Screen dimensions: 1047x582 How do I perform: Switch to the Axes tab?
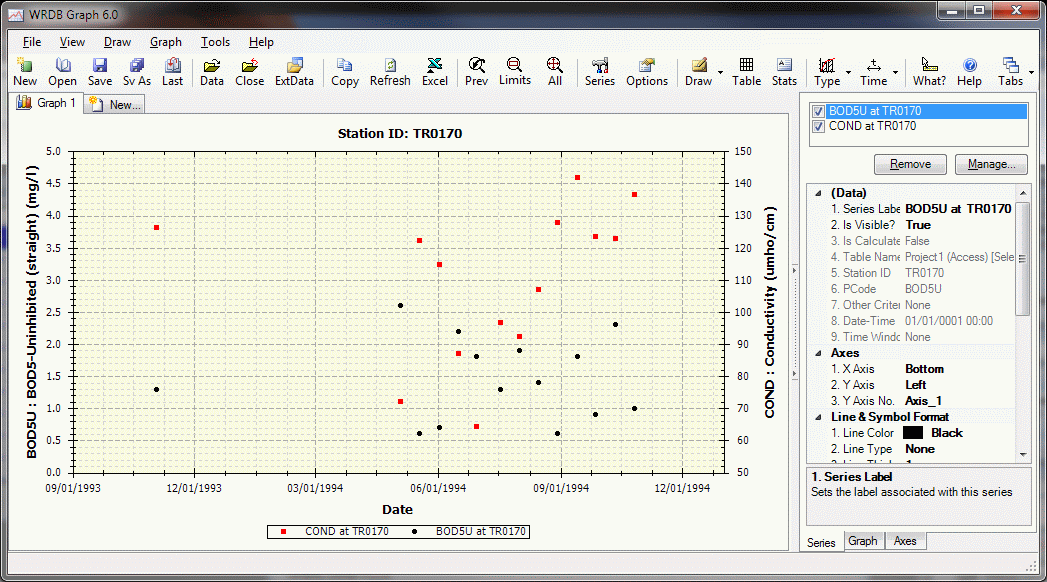904,541
